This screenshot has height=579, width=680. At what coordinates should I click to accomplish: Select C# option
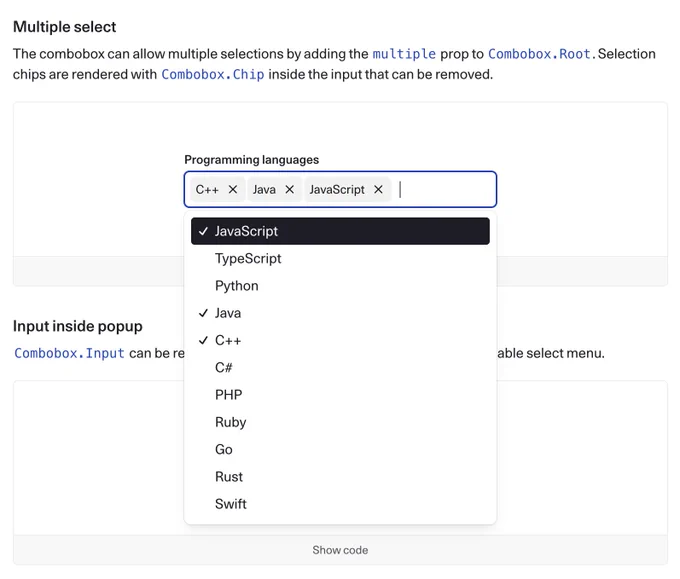[340, 368]
